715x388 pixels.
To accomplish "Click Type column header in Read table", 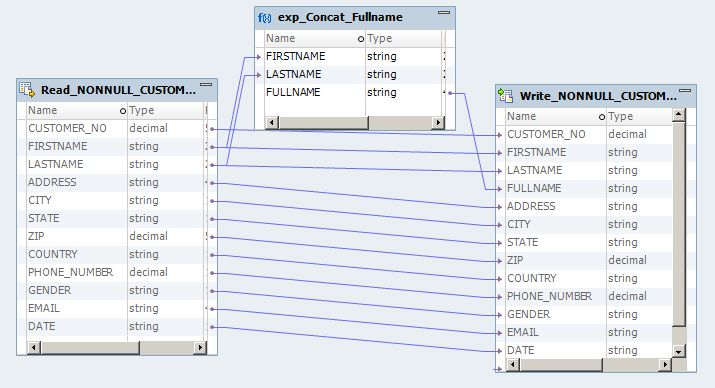I will [x=166, y=110].
